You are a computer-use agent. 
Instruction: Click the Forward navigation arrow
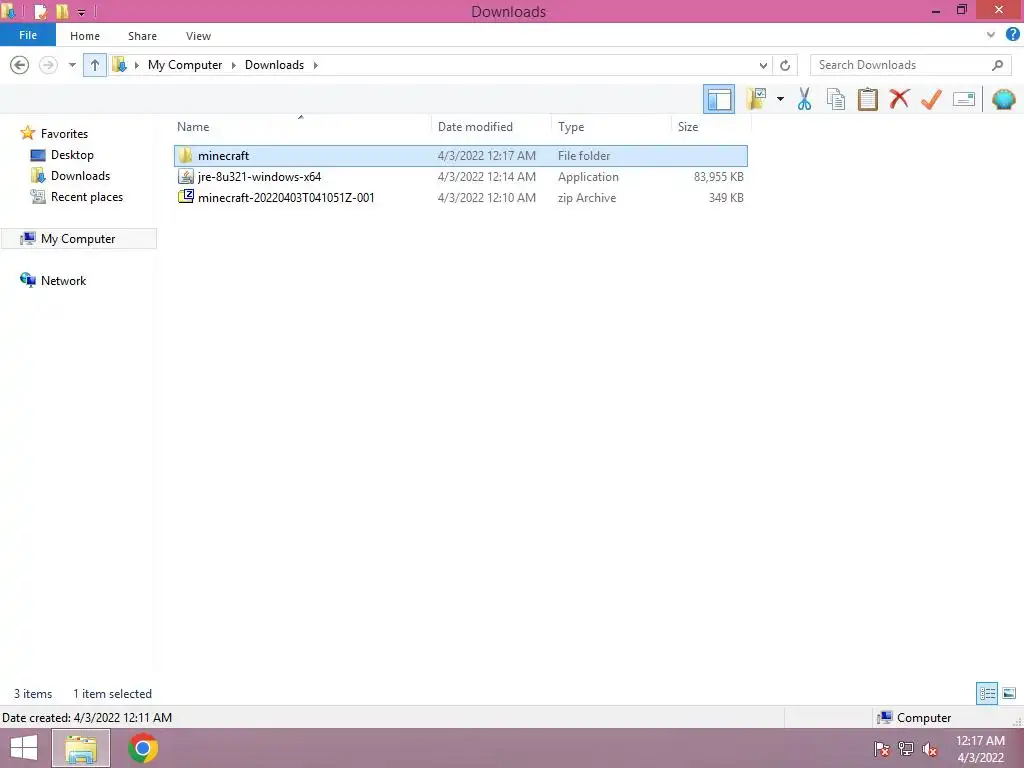tap(48, 65)
